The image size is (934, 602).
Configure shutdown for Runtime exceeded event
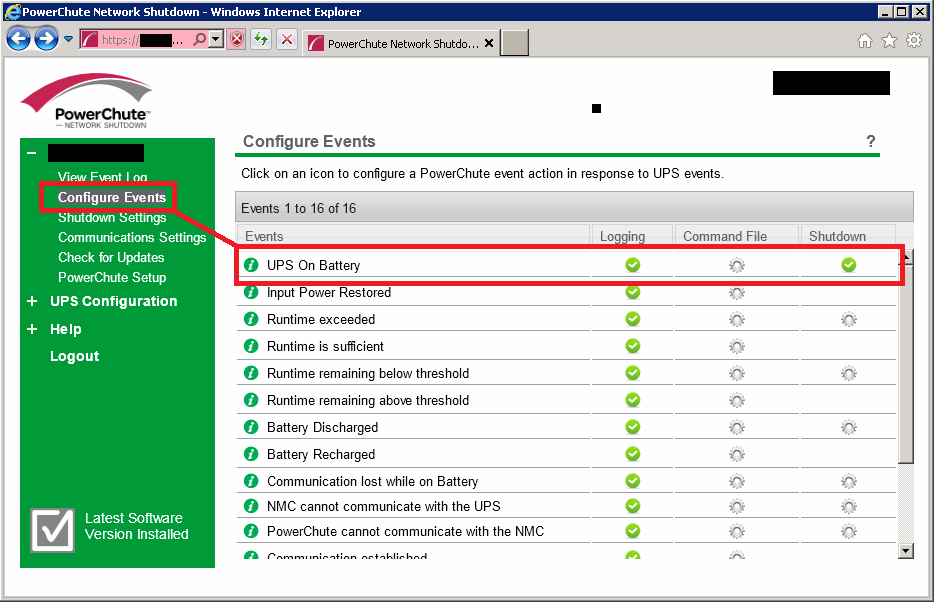[x=849, y=320]
